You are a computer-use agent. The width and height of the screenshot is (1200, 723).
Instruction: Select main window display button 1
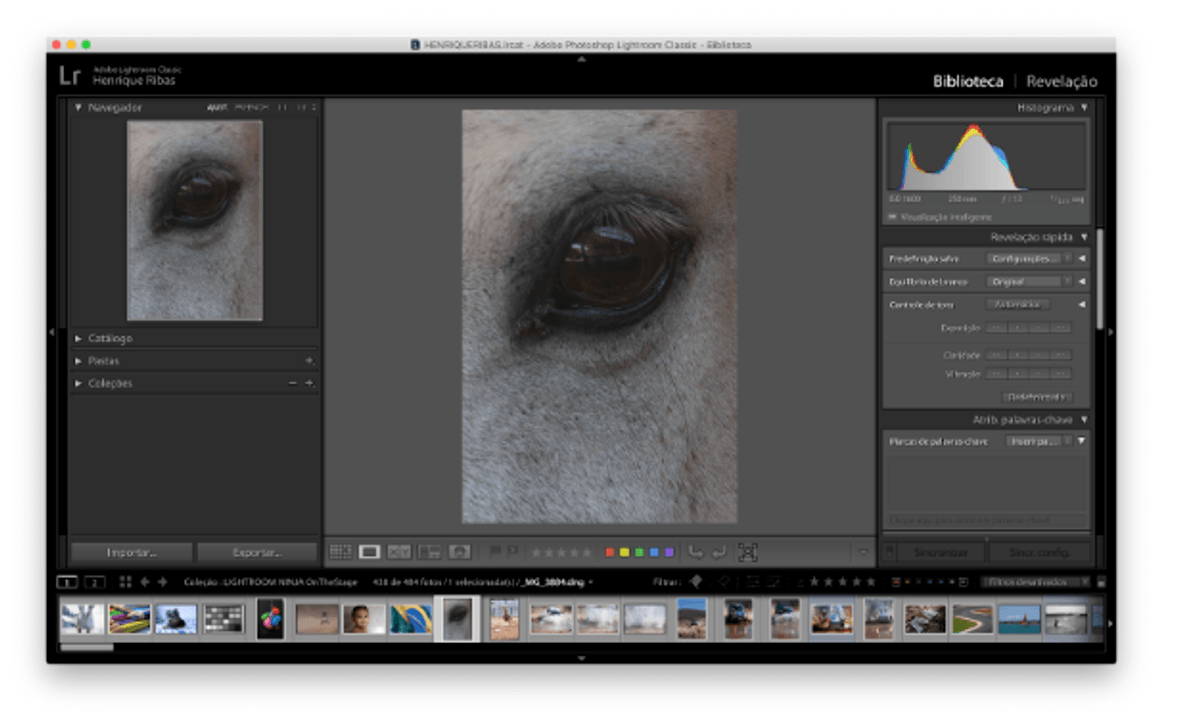pyautogui.click(x=67, y=582)
